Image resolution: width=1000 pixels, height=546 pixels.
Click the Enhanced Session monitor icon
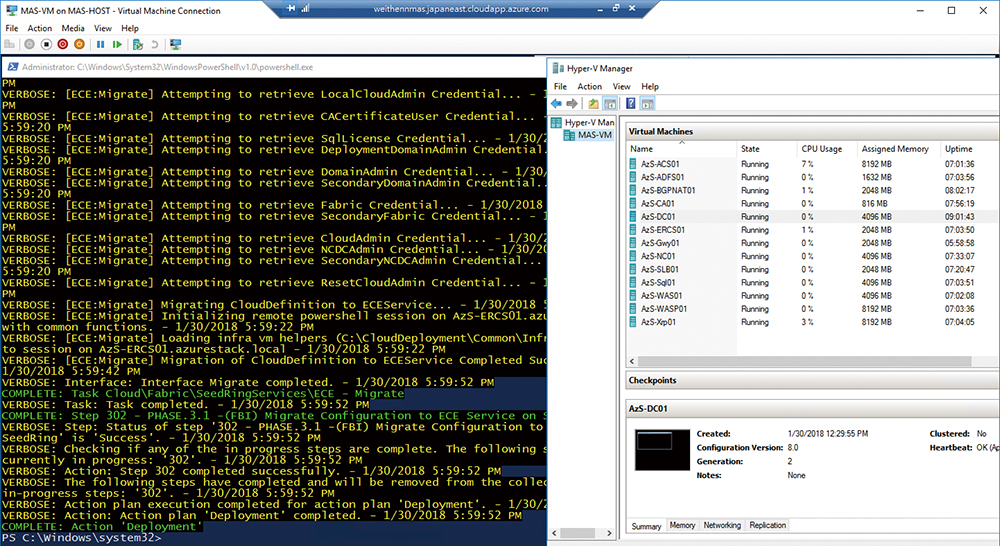[x=175, y=45]
